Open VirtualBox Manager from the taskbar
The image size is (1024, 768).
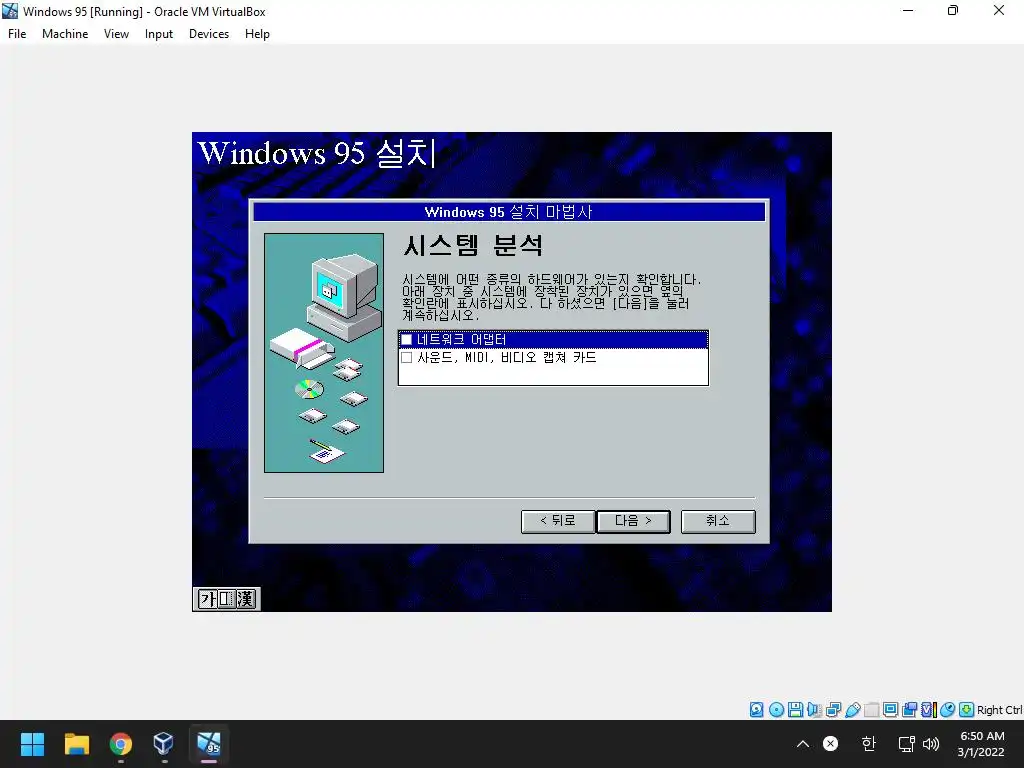(163, 744)
